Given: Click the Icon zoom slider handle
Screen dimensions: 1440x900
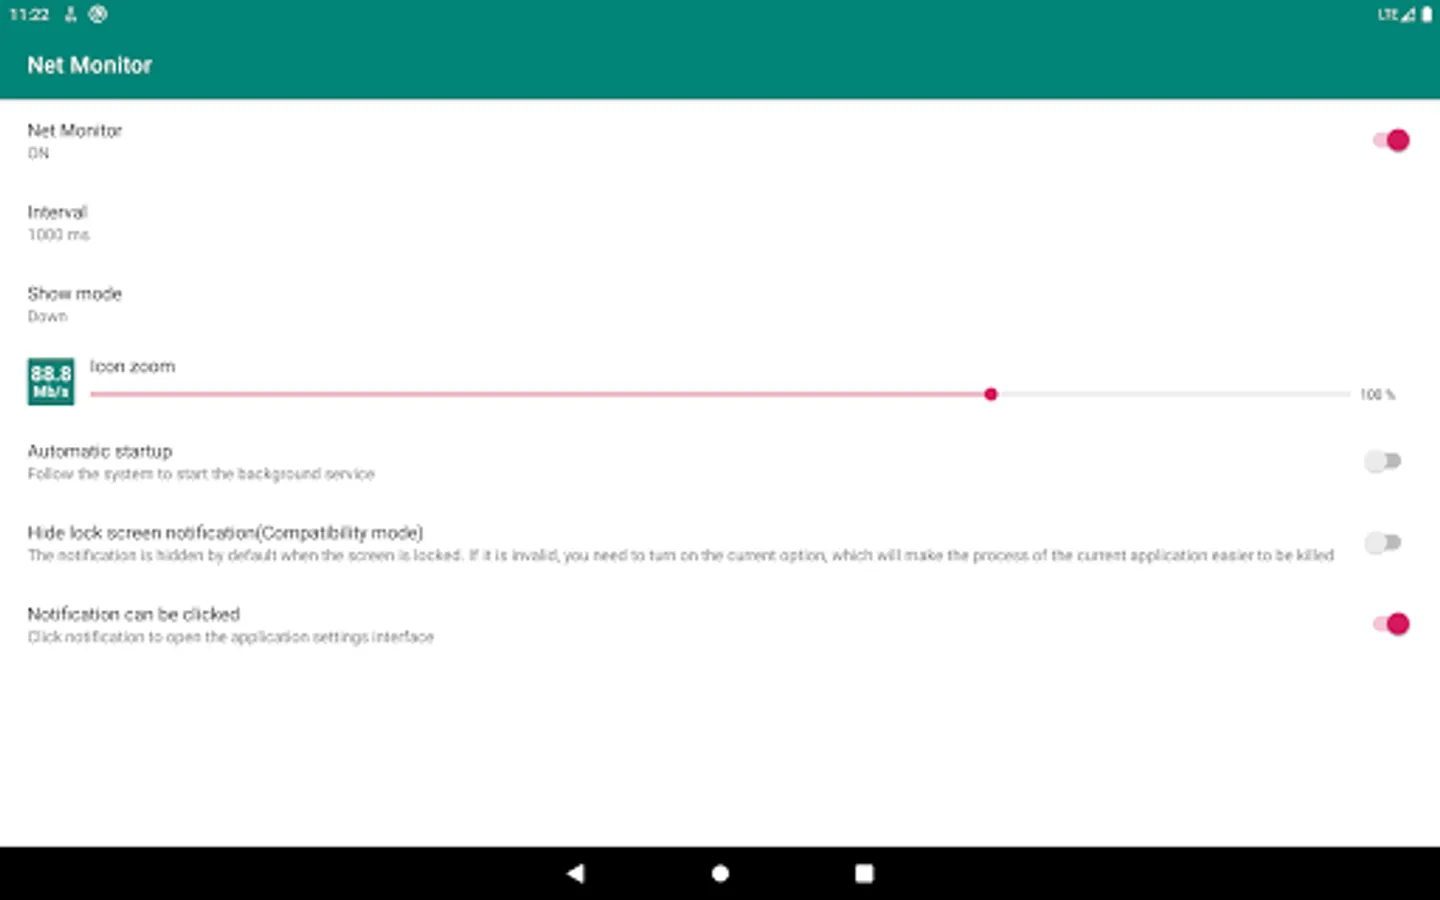Looking at the screenshot, I should [x=990, y=394].
